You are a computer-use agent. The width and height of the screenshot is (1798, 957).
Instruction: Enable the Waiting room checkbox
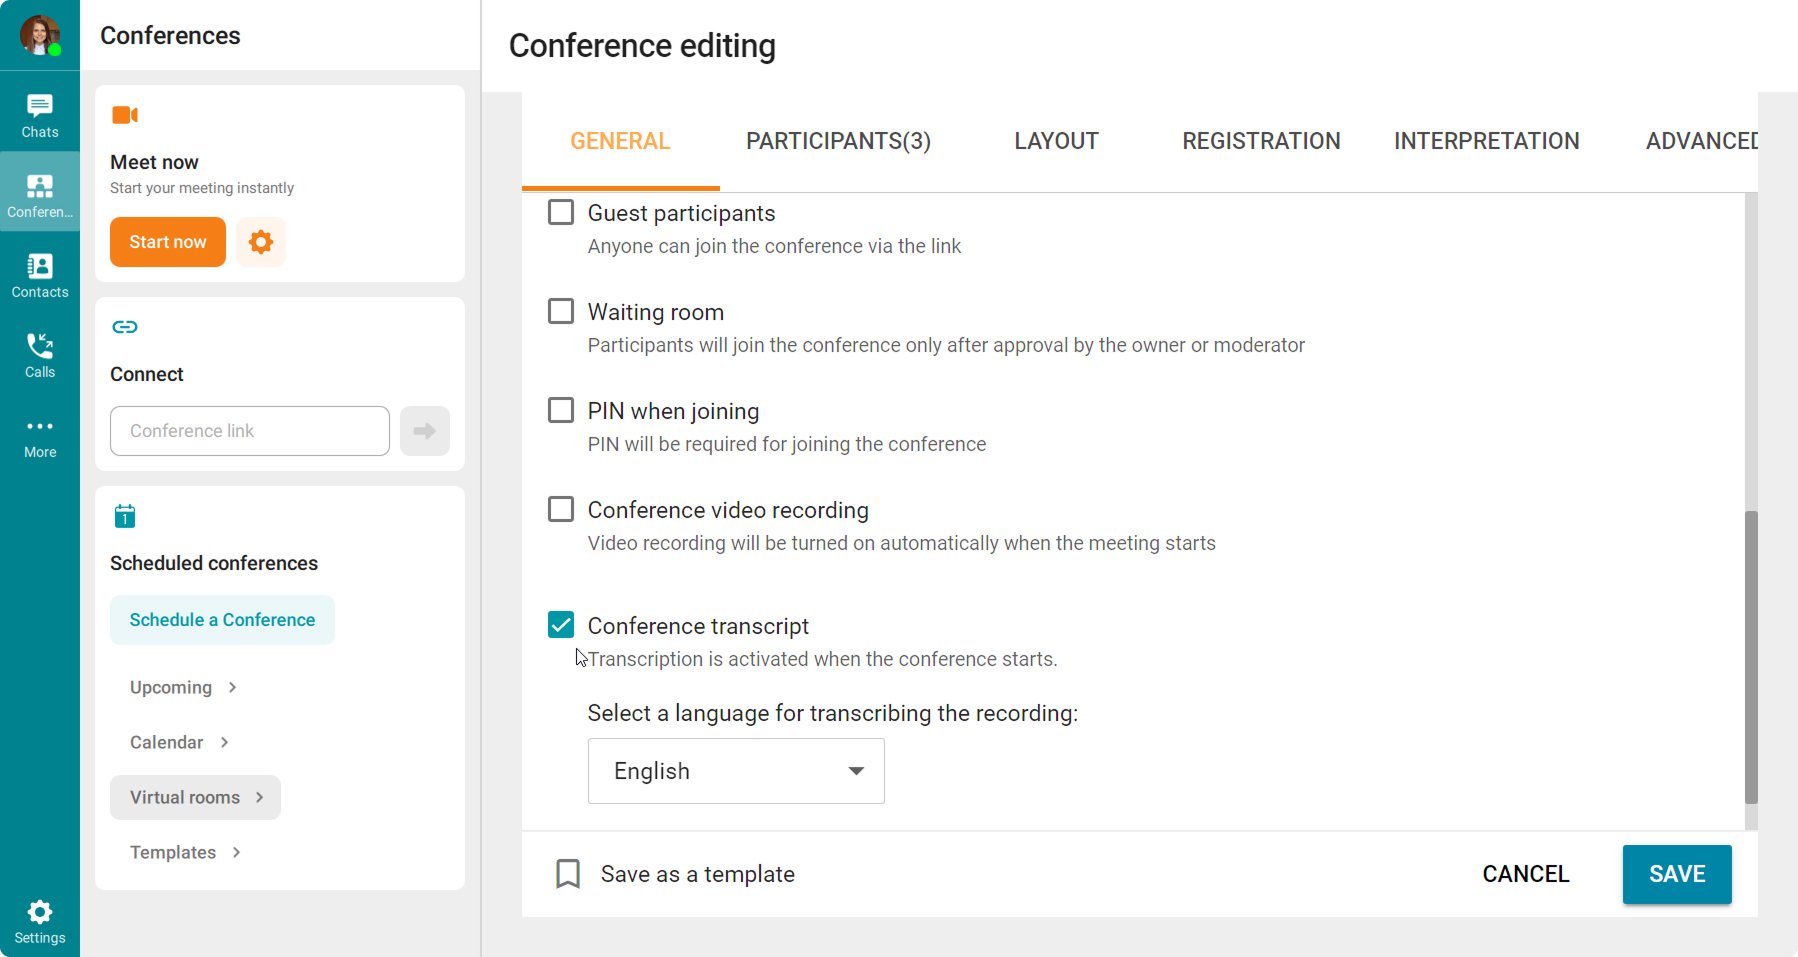[561, 311]
